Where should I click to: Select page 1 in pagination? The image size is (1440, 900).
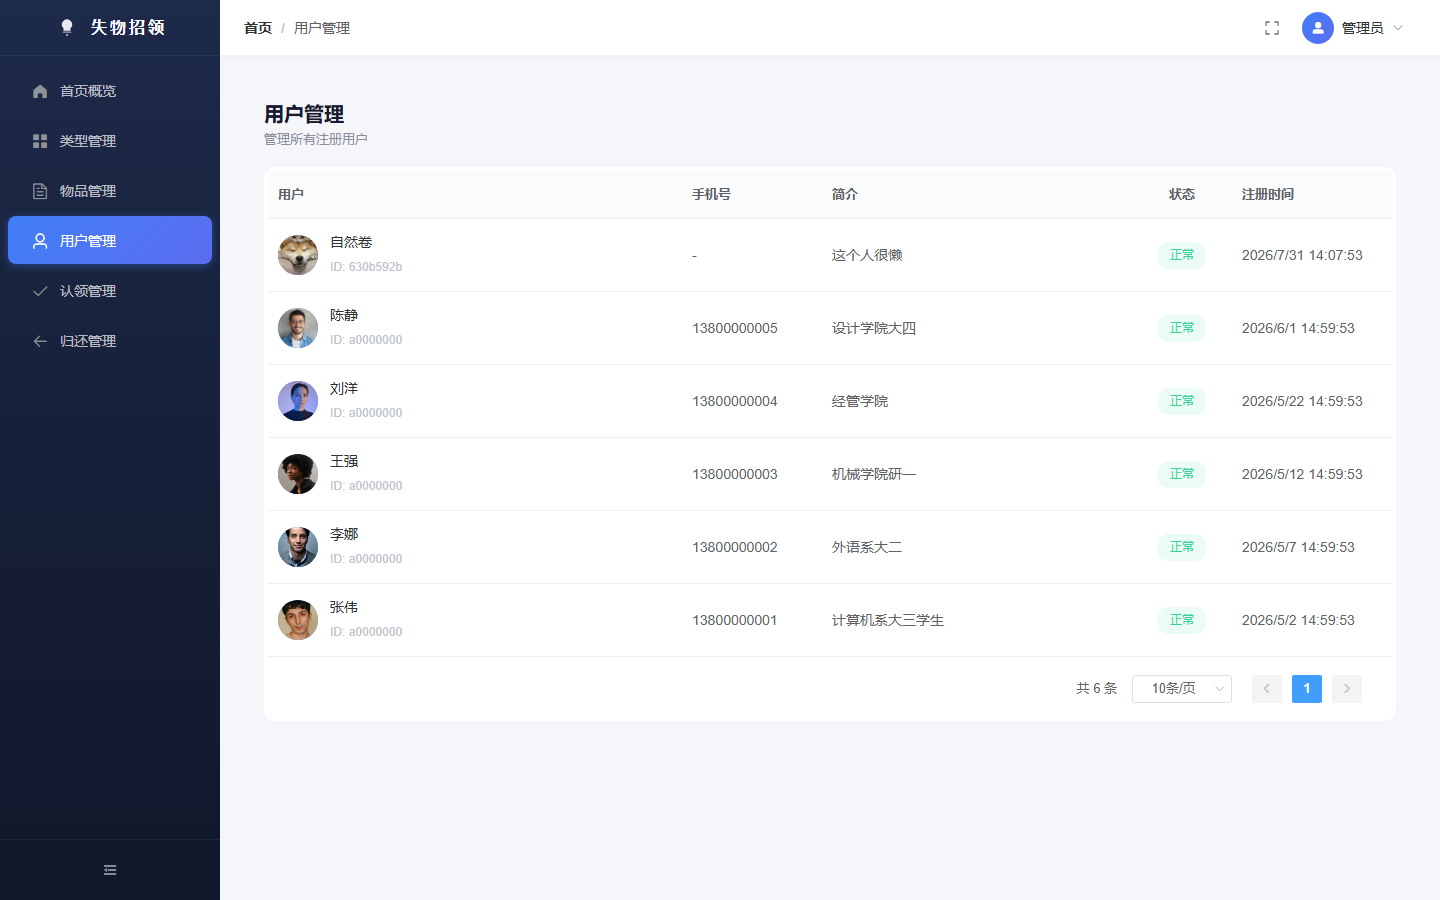click(1307, 689)
